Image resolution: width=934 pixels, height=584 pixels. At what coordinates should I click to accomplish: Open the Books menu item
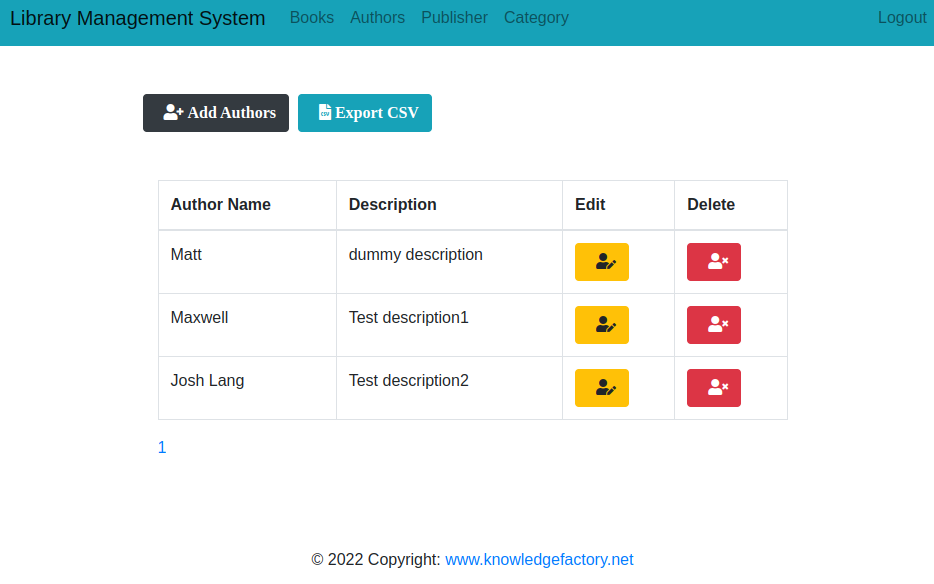pyautogui.click(x=312, y=18)
